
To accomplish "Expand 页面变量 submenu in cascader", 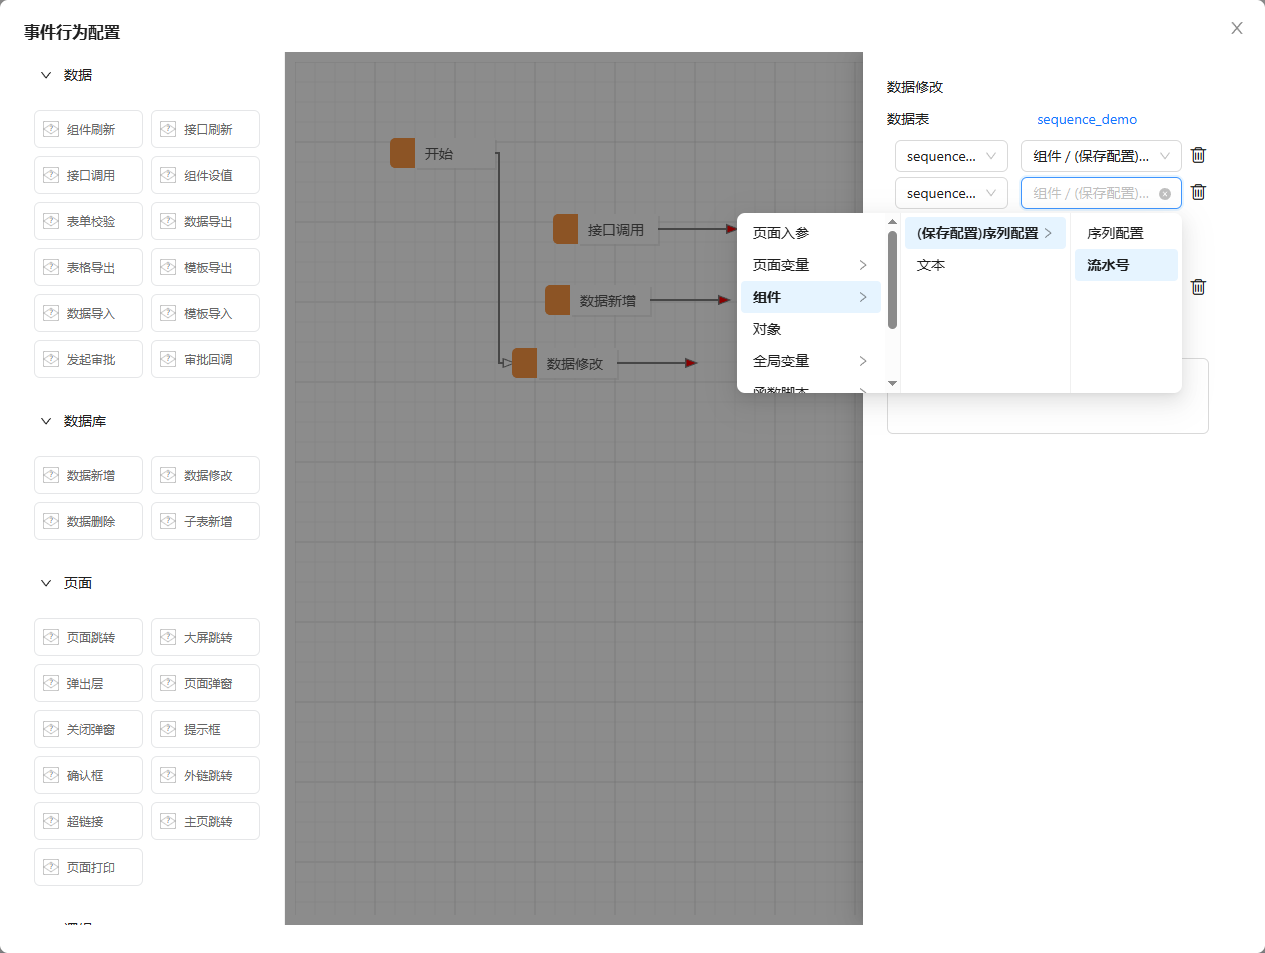I will pyautogui.click(x=809, y=265).
